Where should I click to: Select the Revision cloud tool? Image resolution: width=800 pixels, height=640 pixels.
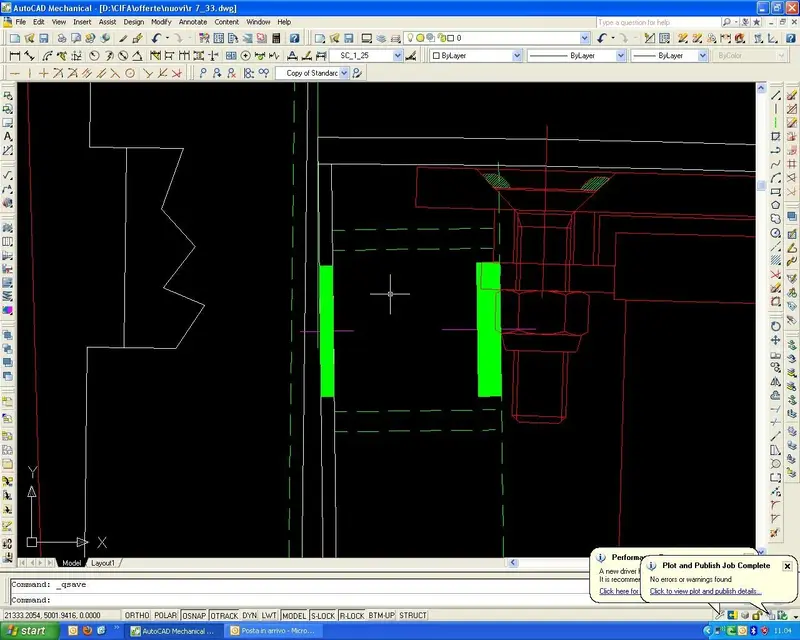tap(776, 219)
